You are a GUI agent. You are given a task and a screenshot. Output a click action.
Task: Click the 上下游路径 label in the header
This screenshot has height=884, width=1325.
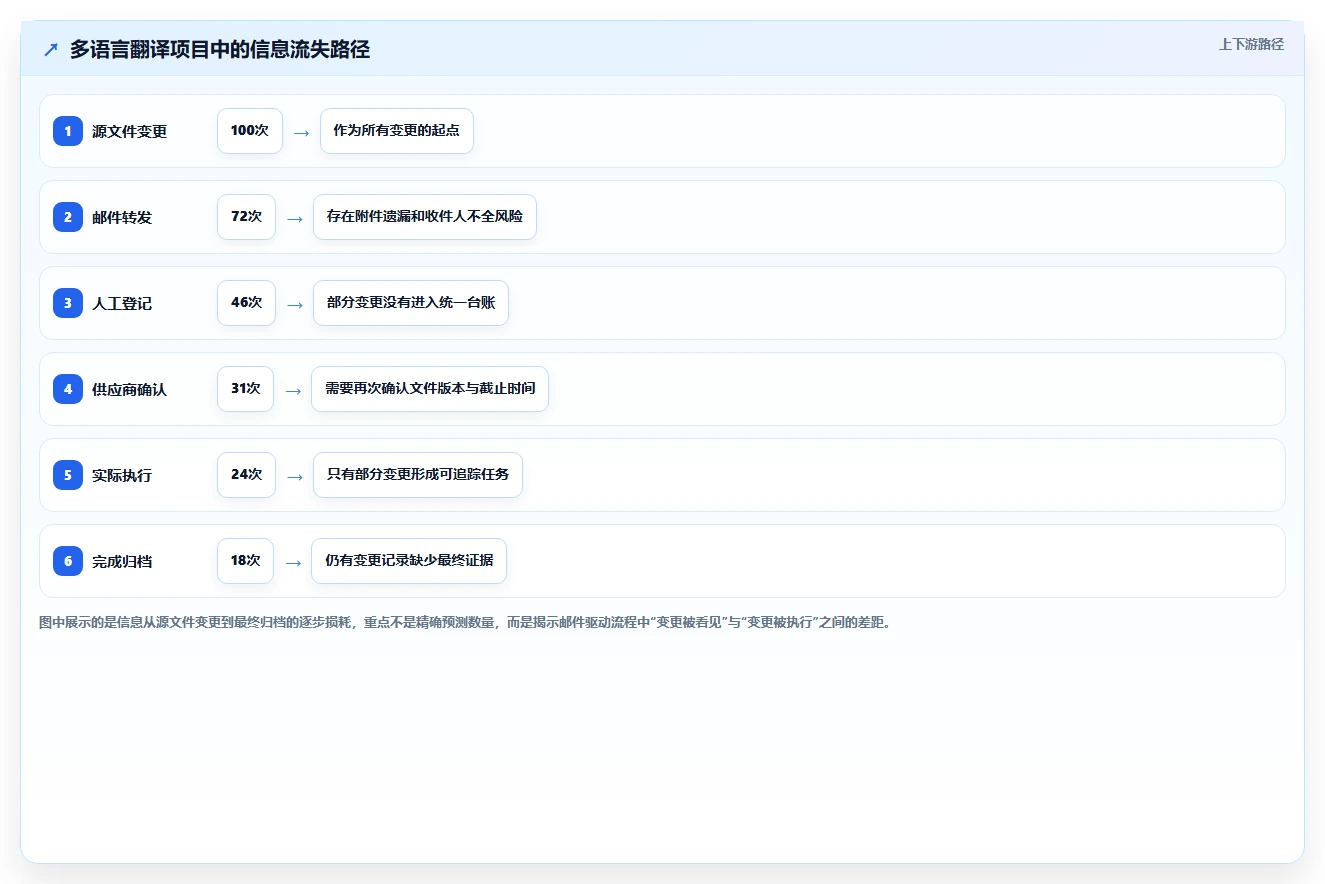click(x=1251, y=44)
